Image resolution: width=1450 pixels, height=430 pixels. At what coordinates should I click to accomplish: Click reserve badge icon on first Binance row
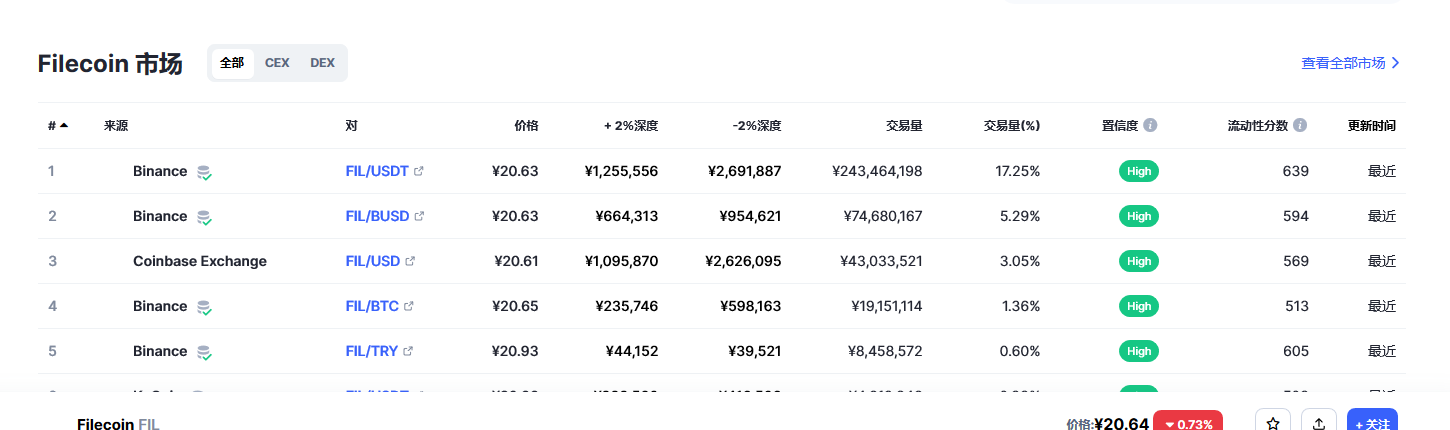[x=204, y=172]
